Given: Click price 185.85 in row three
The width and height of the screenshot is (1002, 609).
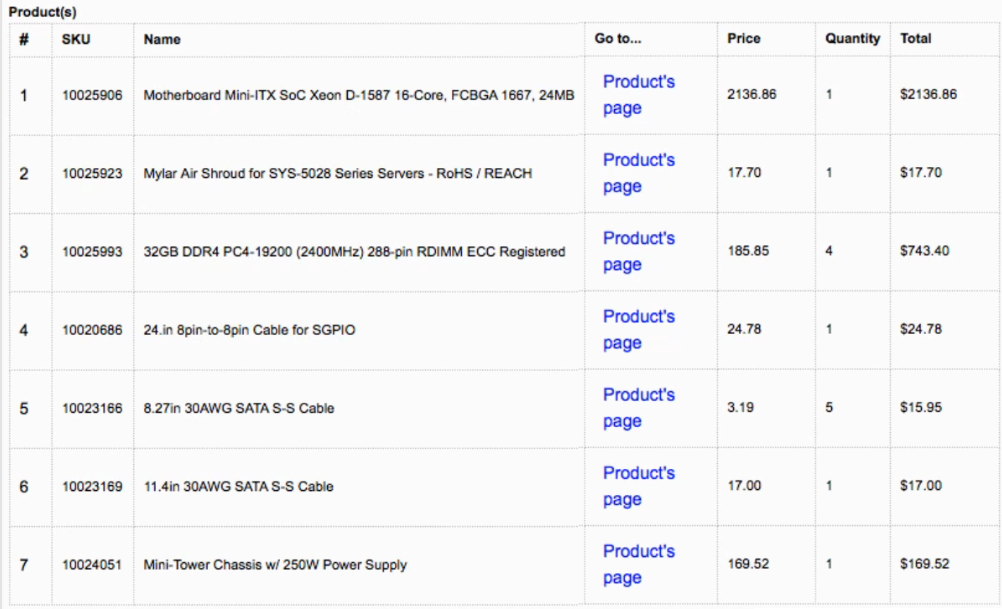Looking at the screenshot, I should tap(748, 251).
